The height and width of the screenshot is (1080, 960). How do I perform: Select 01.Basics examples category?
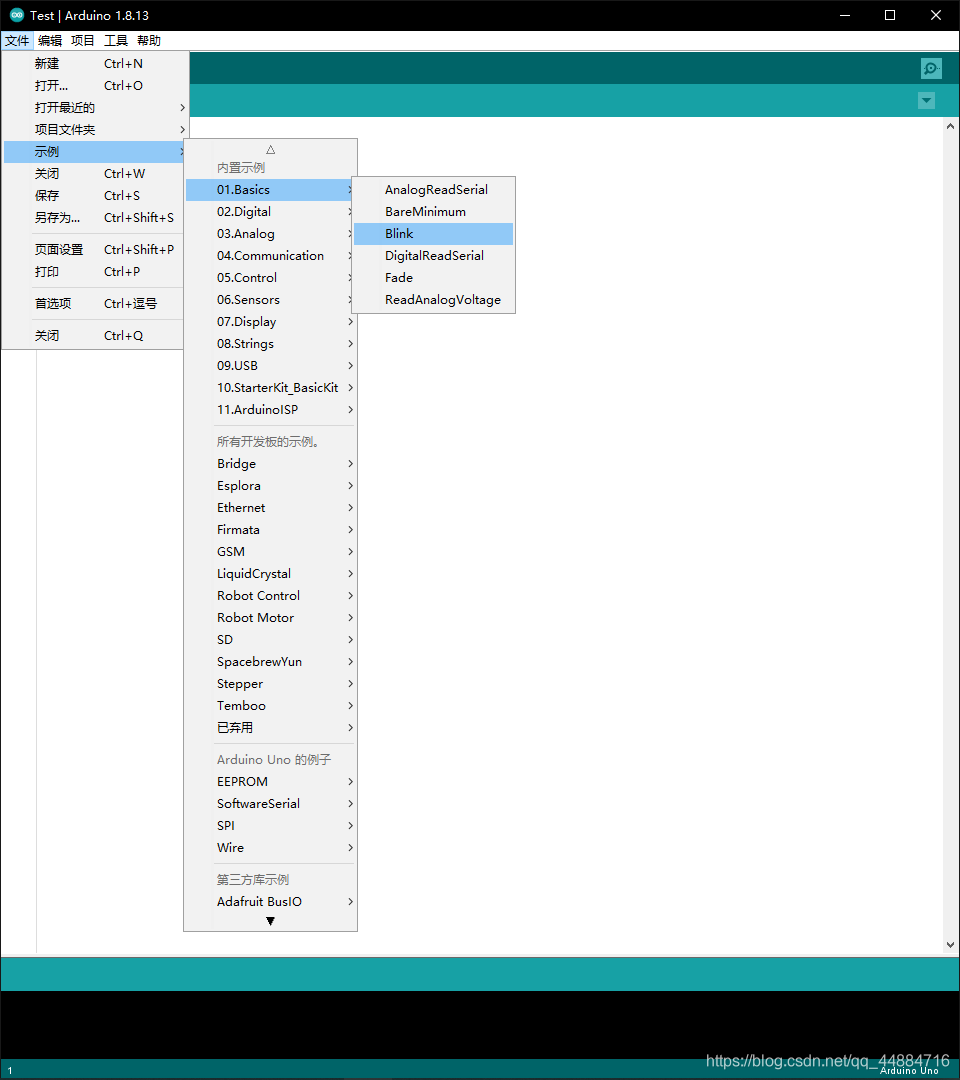(x=271, y=189)
